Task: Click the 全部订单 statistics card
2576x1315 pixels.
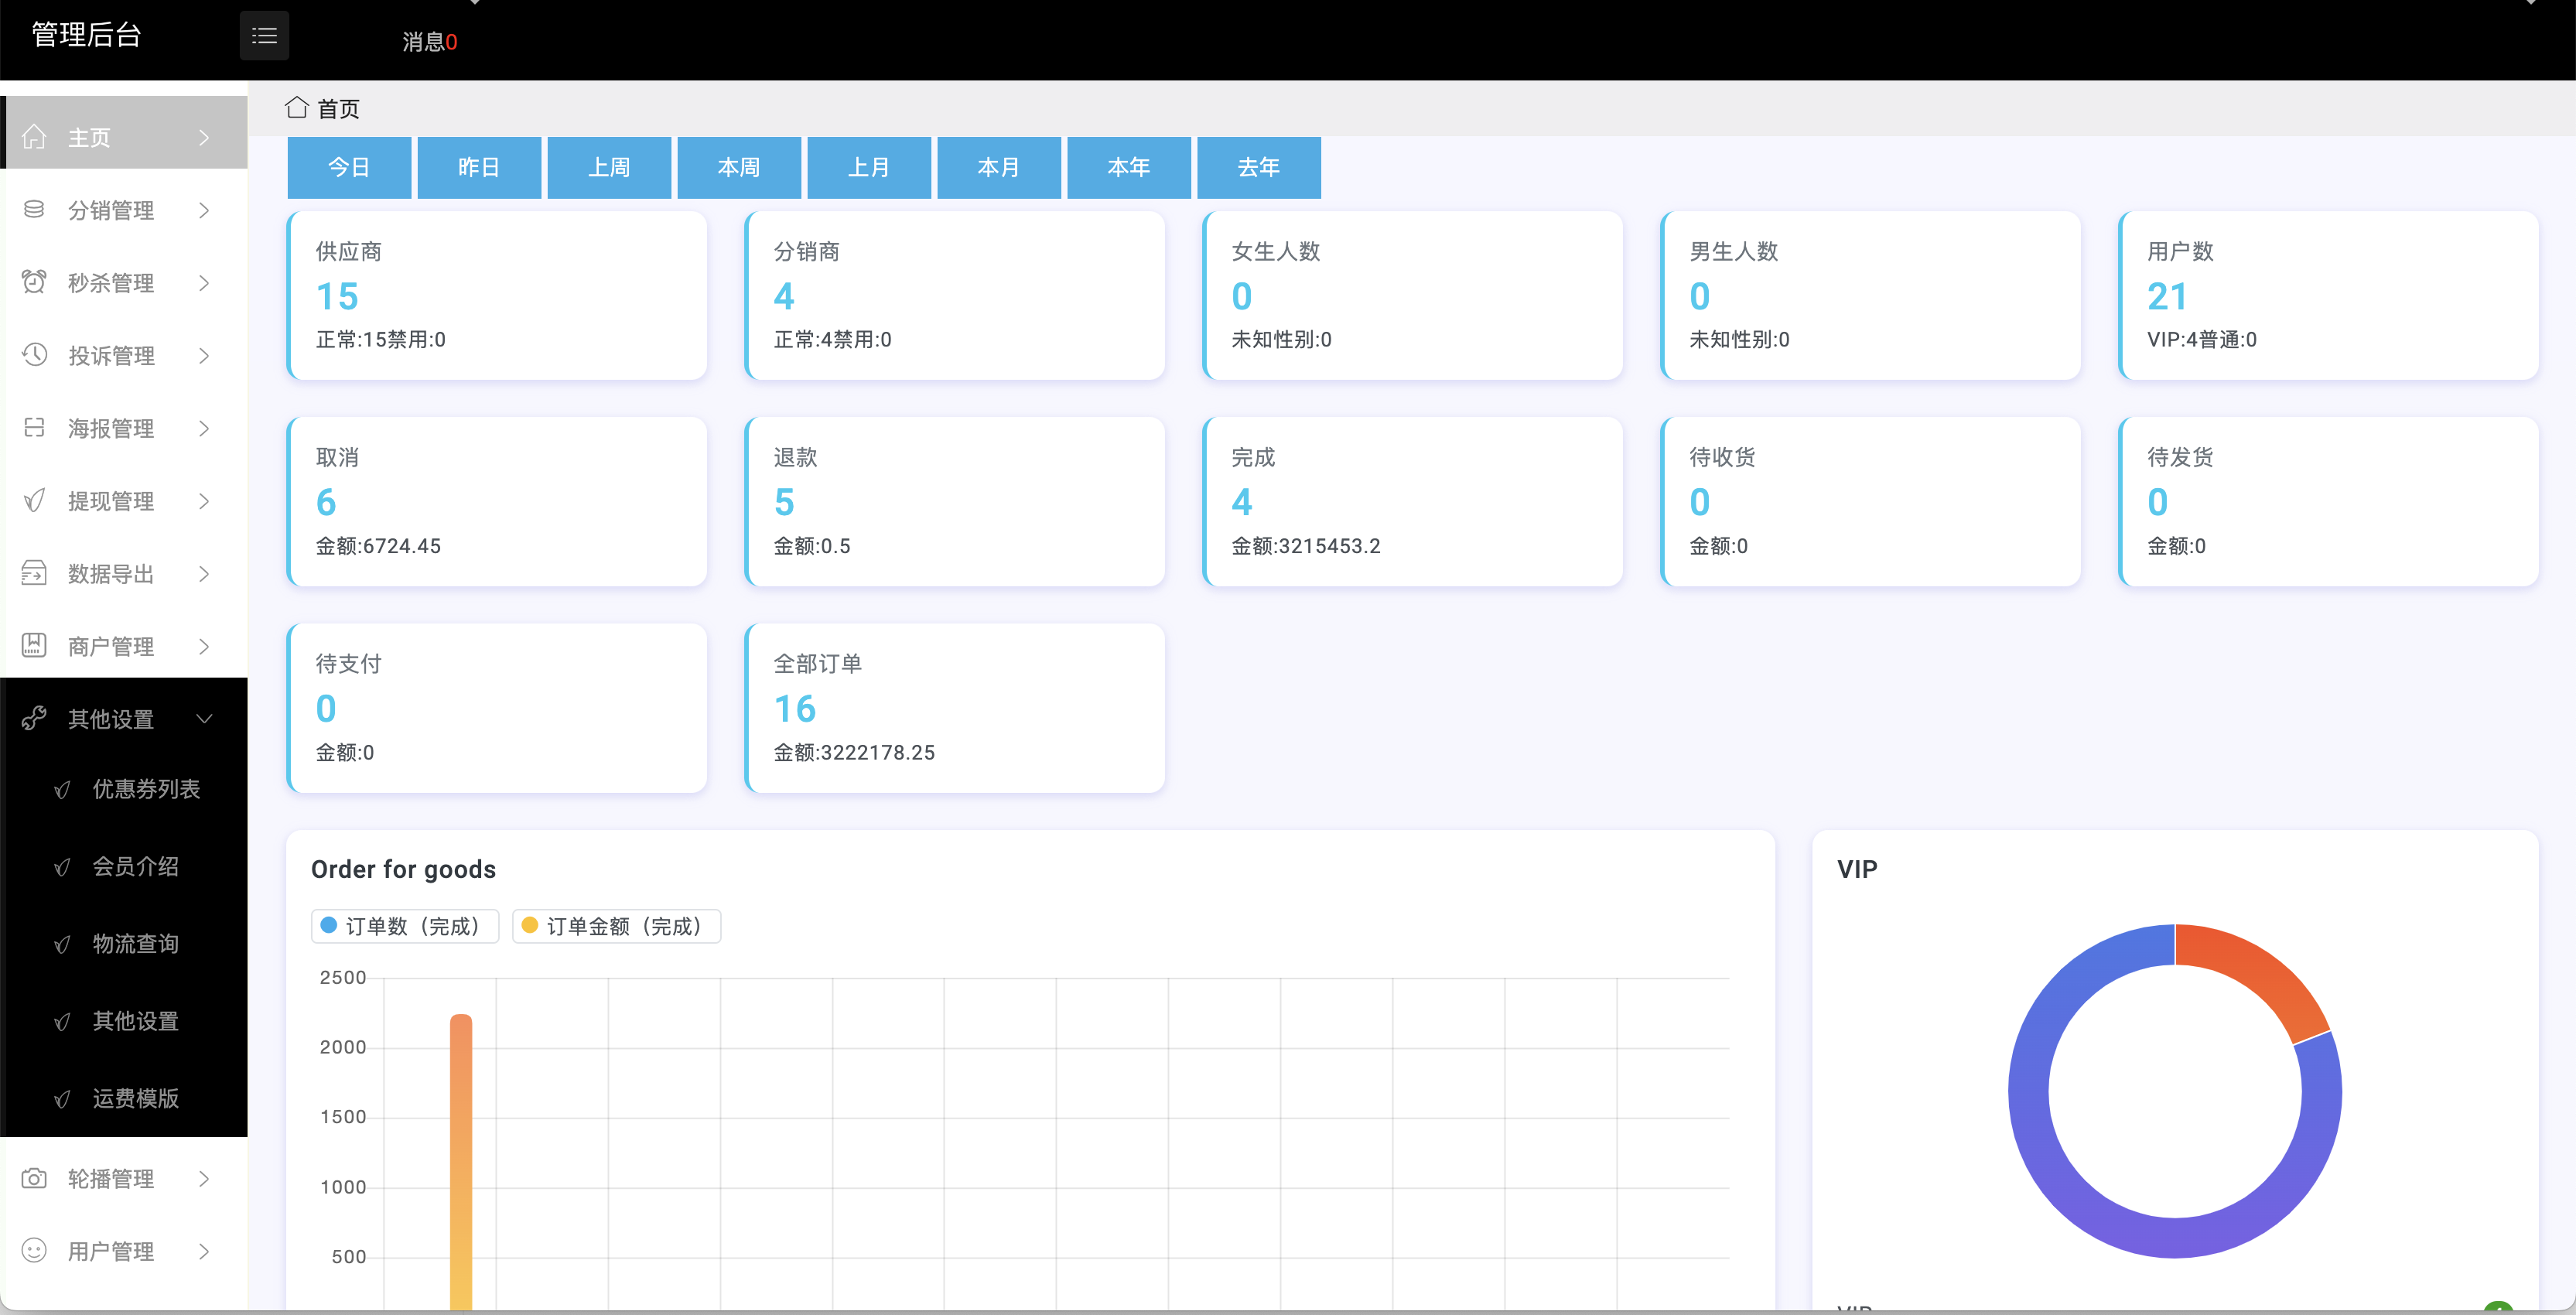Action: coord(955,708)
